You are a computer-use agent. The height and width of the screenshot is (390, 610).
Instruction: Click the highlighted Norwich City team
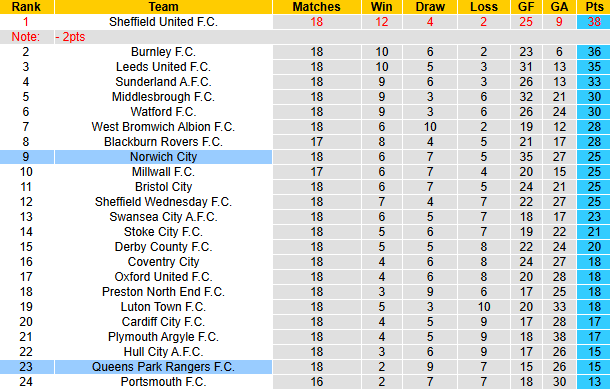pyautogui.click(x=163, y=157)
